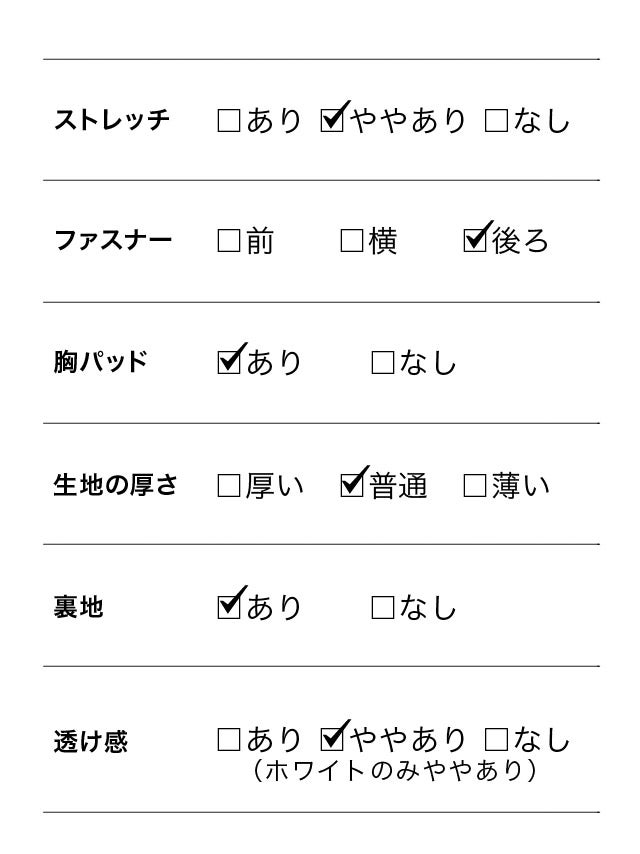The width and height of the screenshot is (640, 854).
Task: Uncheck the 胸パッド あり checkbox
Action: coord(229,362)
